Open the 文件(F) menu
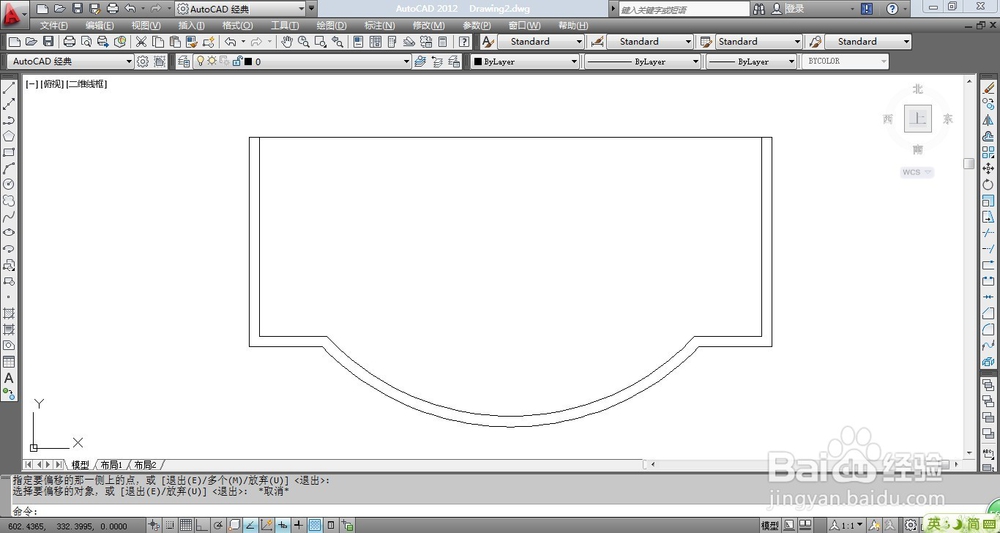Image resolution: width=1000 pixels, height=533 pixels. click(x=54, y=26)
